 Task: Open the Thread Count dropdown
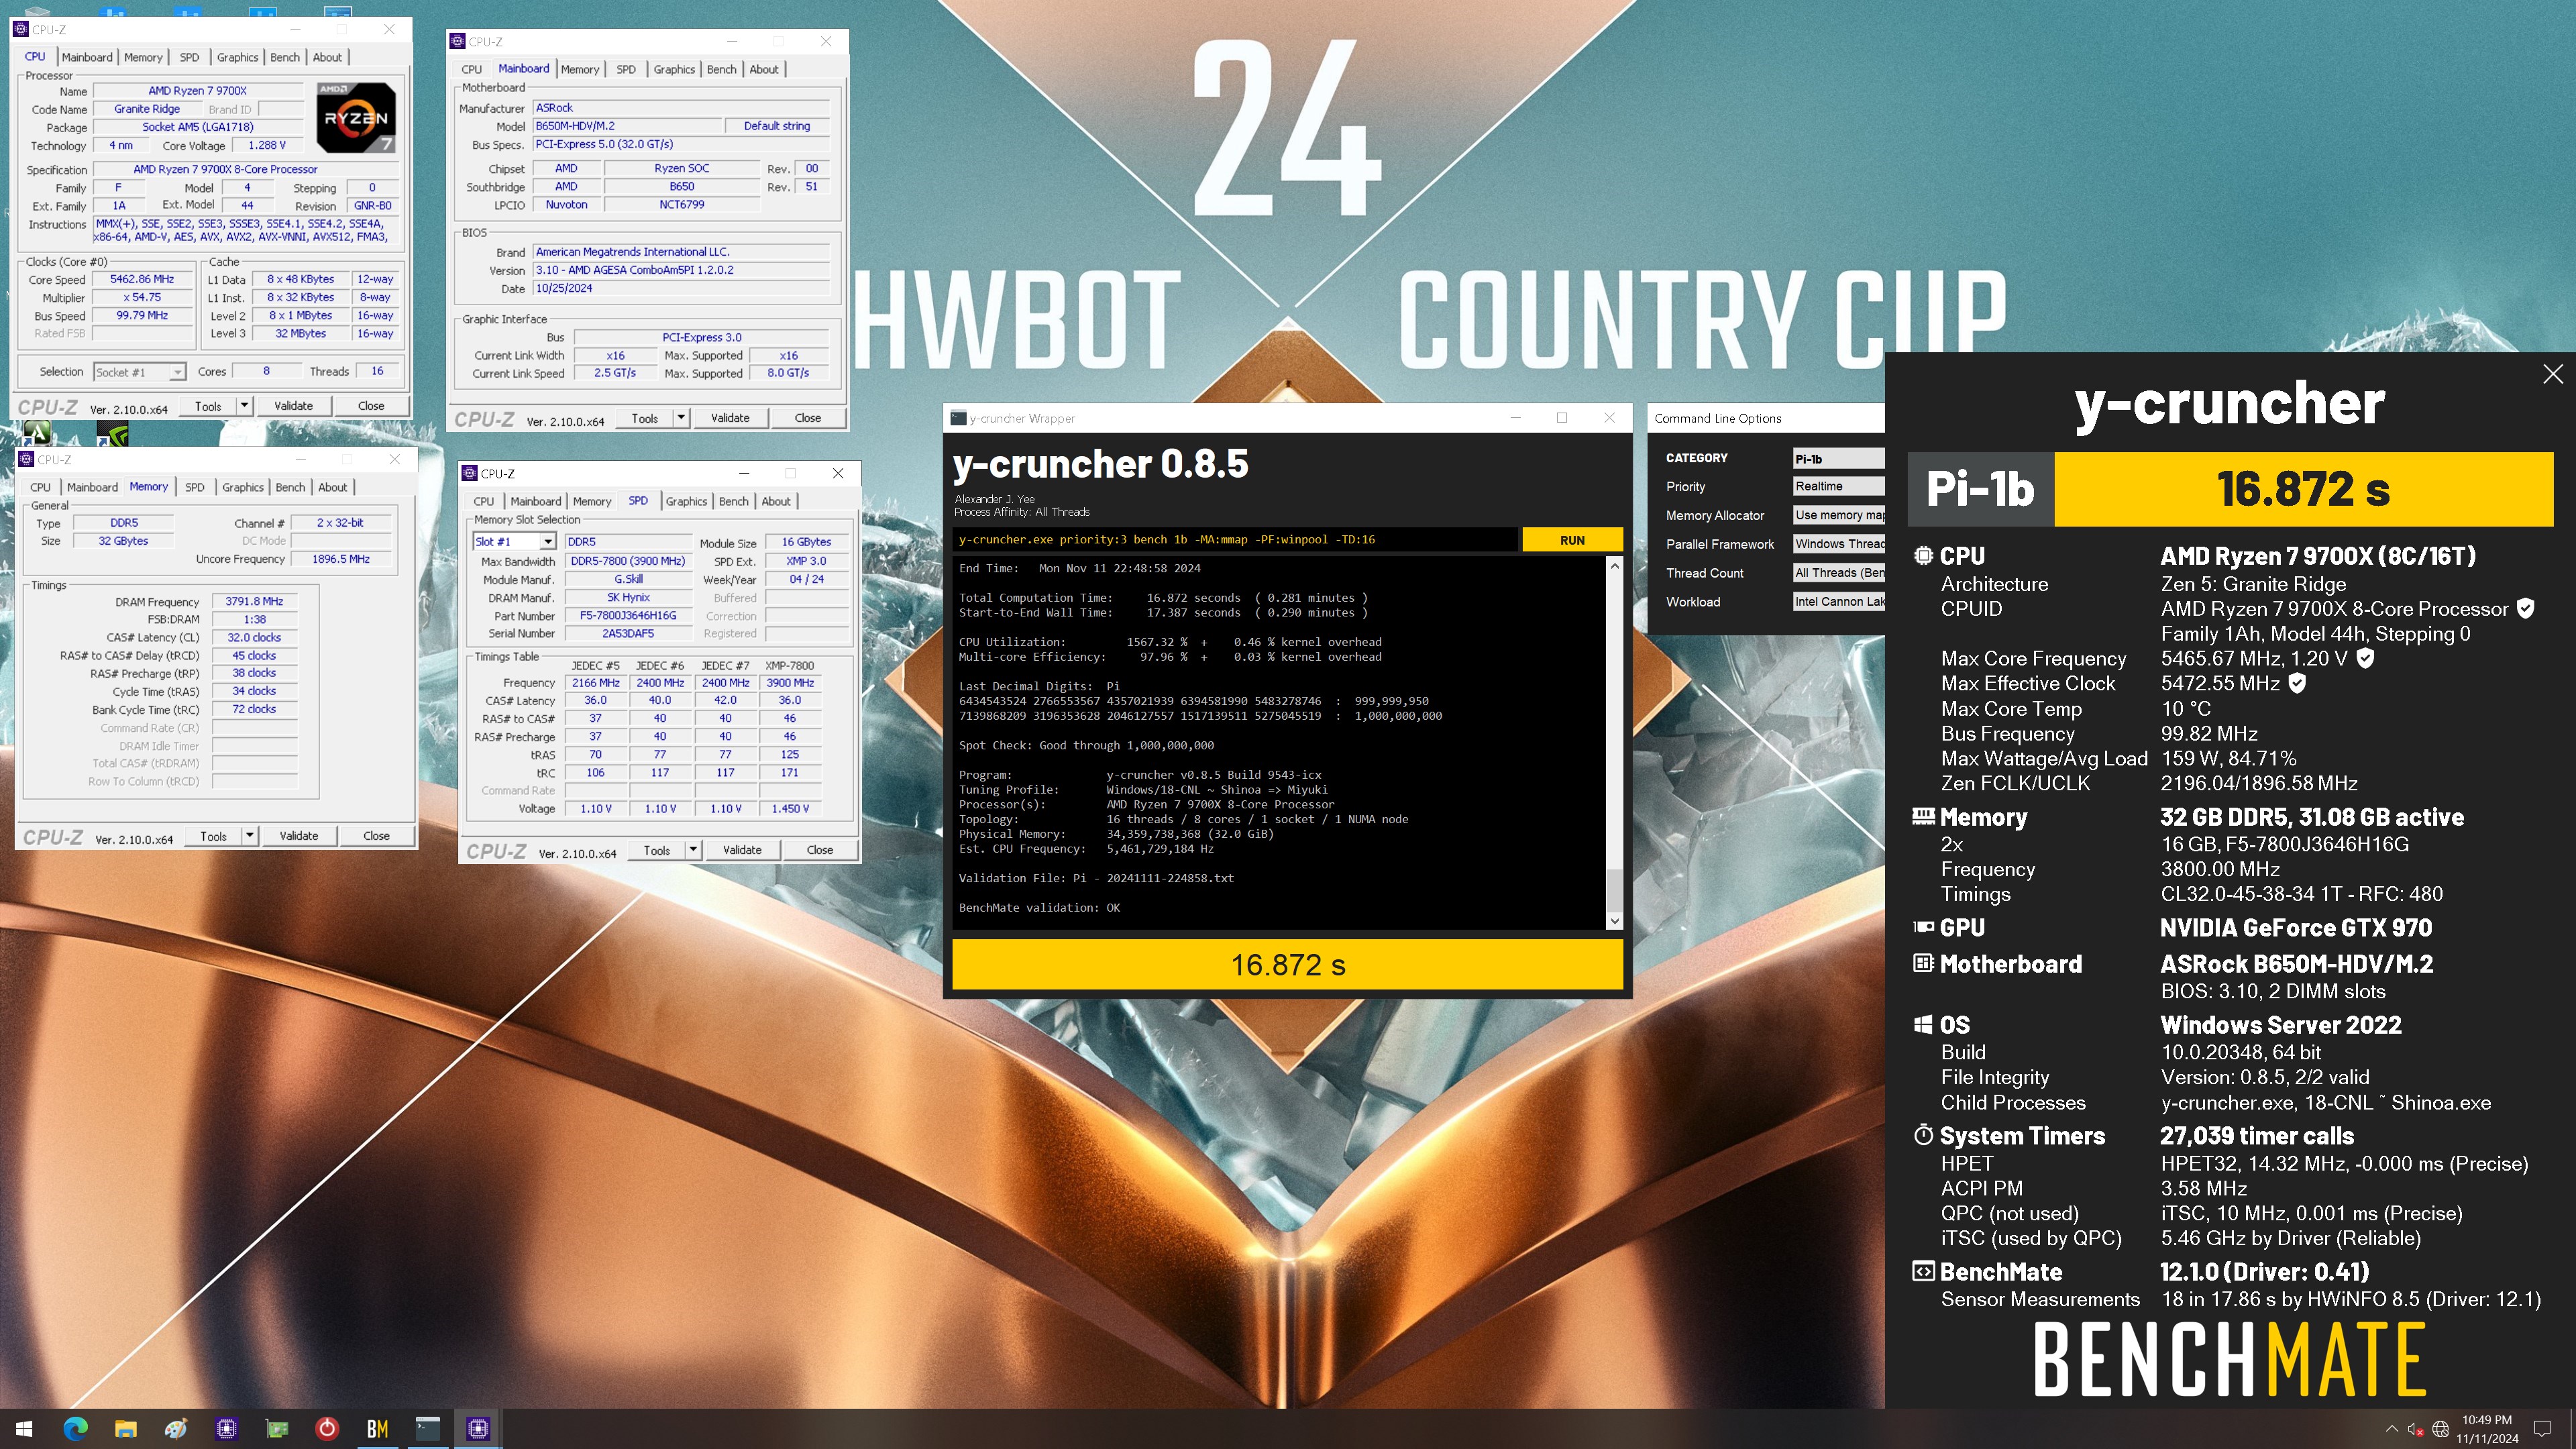1838,573
